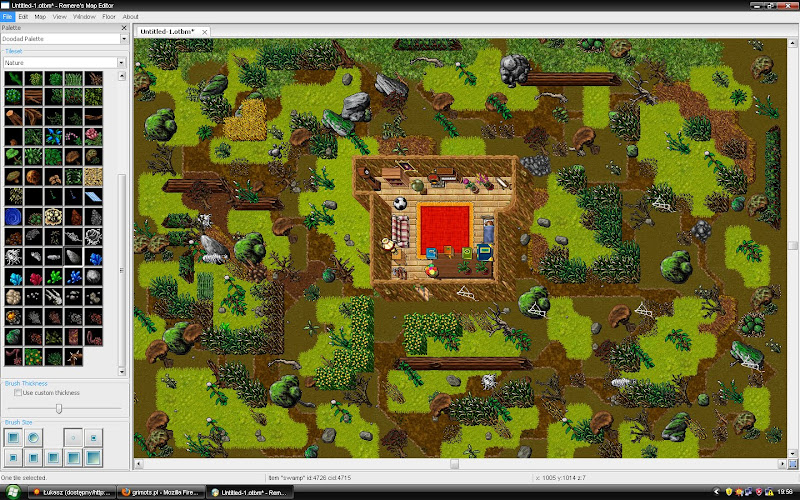Open the Floor menu
The height and width of the screenshot is (500, 800).
(109, 16)
